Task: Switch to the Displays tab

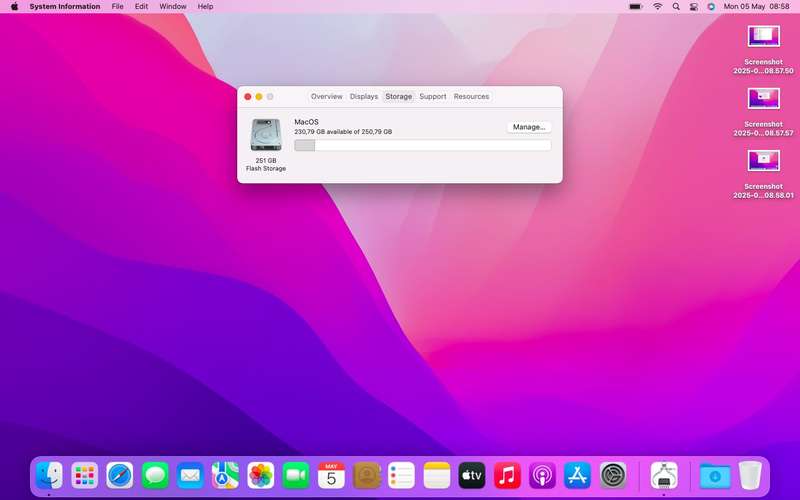Action: click(x=364, y=96)
